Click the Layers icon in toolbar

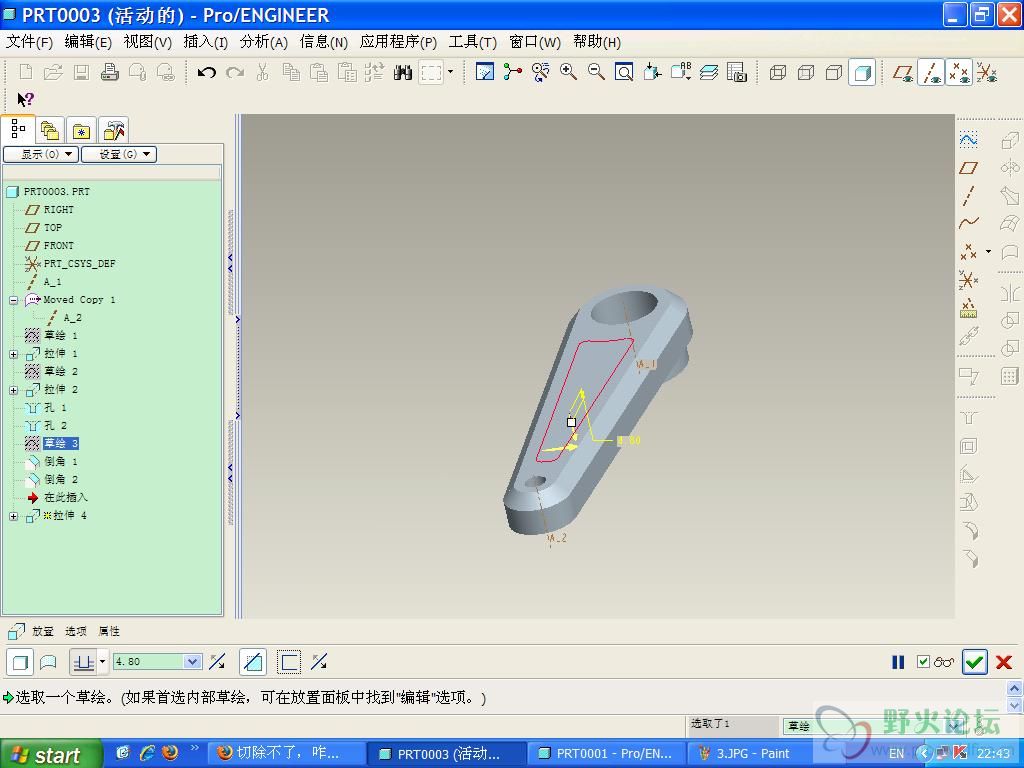pos(709,72)
